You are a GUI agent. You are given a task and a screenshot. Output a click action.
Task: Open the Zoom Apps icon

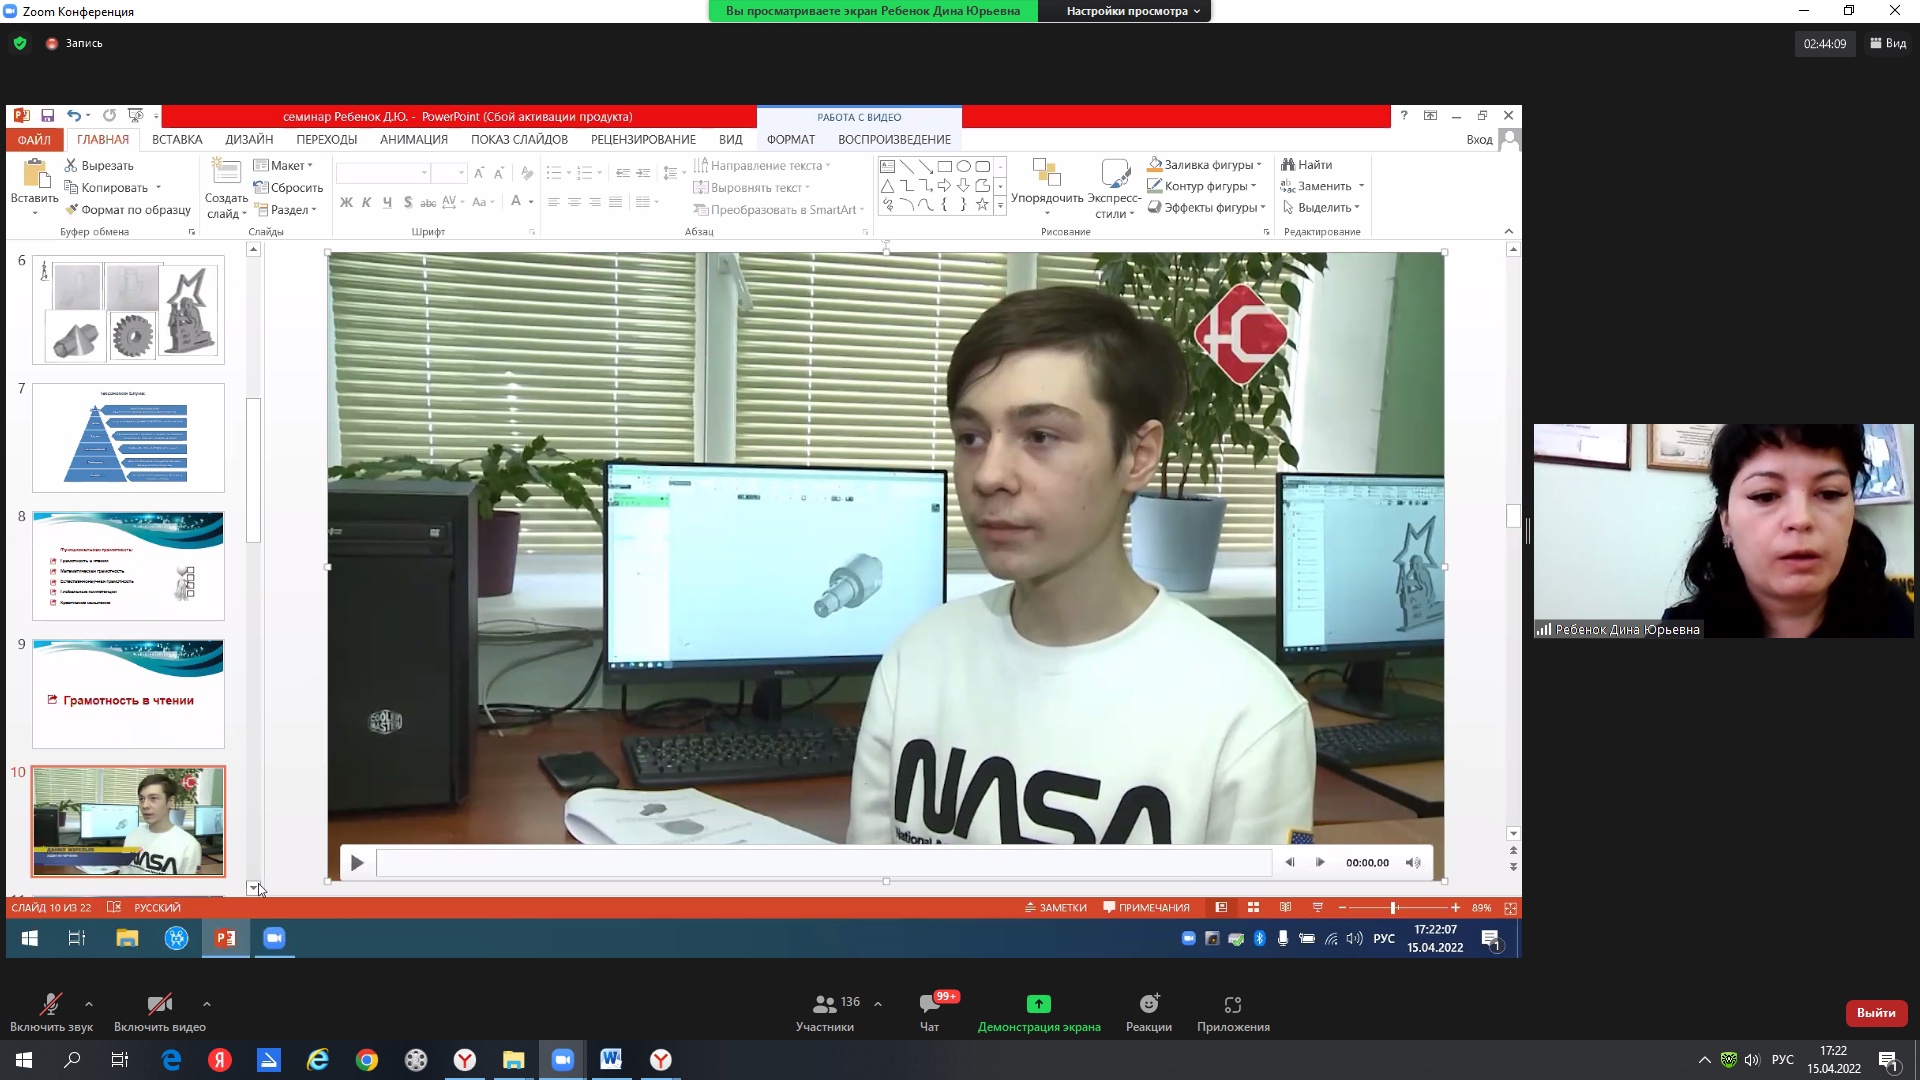[x=1232, y=1004]
